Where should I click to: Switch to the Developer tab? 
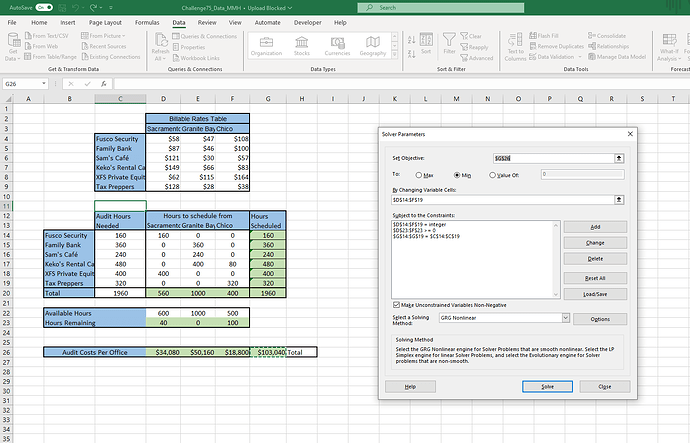tap(308, 22)
